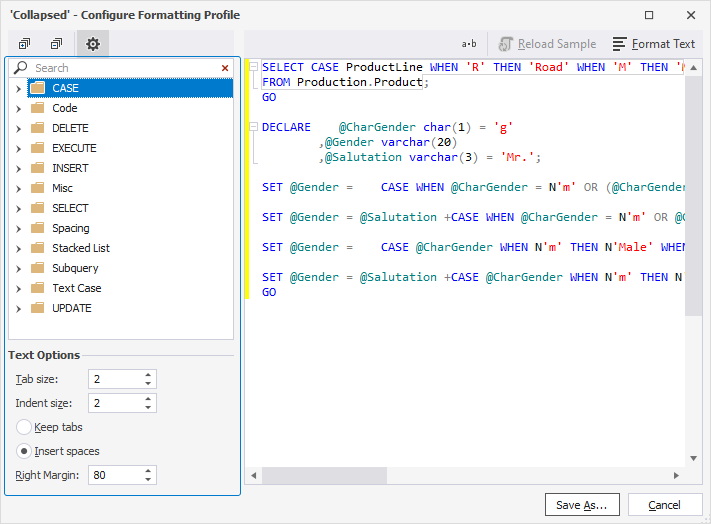Click the collapse all nodes icon
The image size is (711, 524).
56,44
